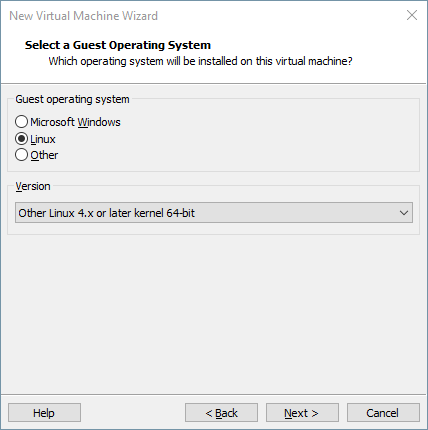Pick the Other operating system radio button
The width and height of the screenshot is (428, 430).
point(21,155)
